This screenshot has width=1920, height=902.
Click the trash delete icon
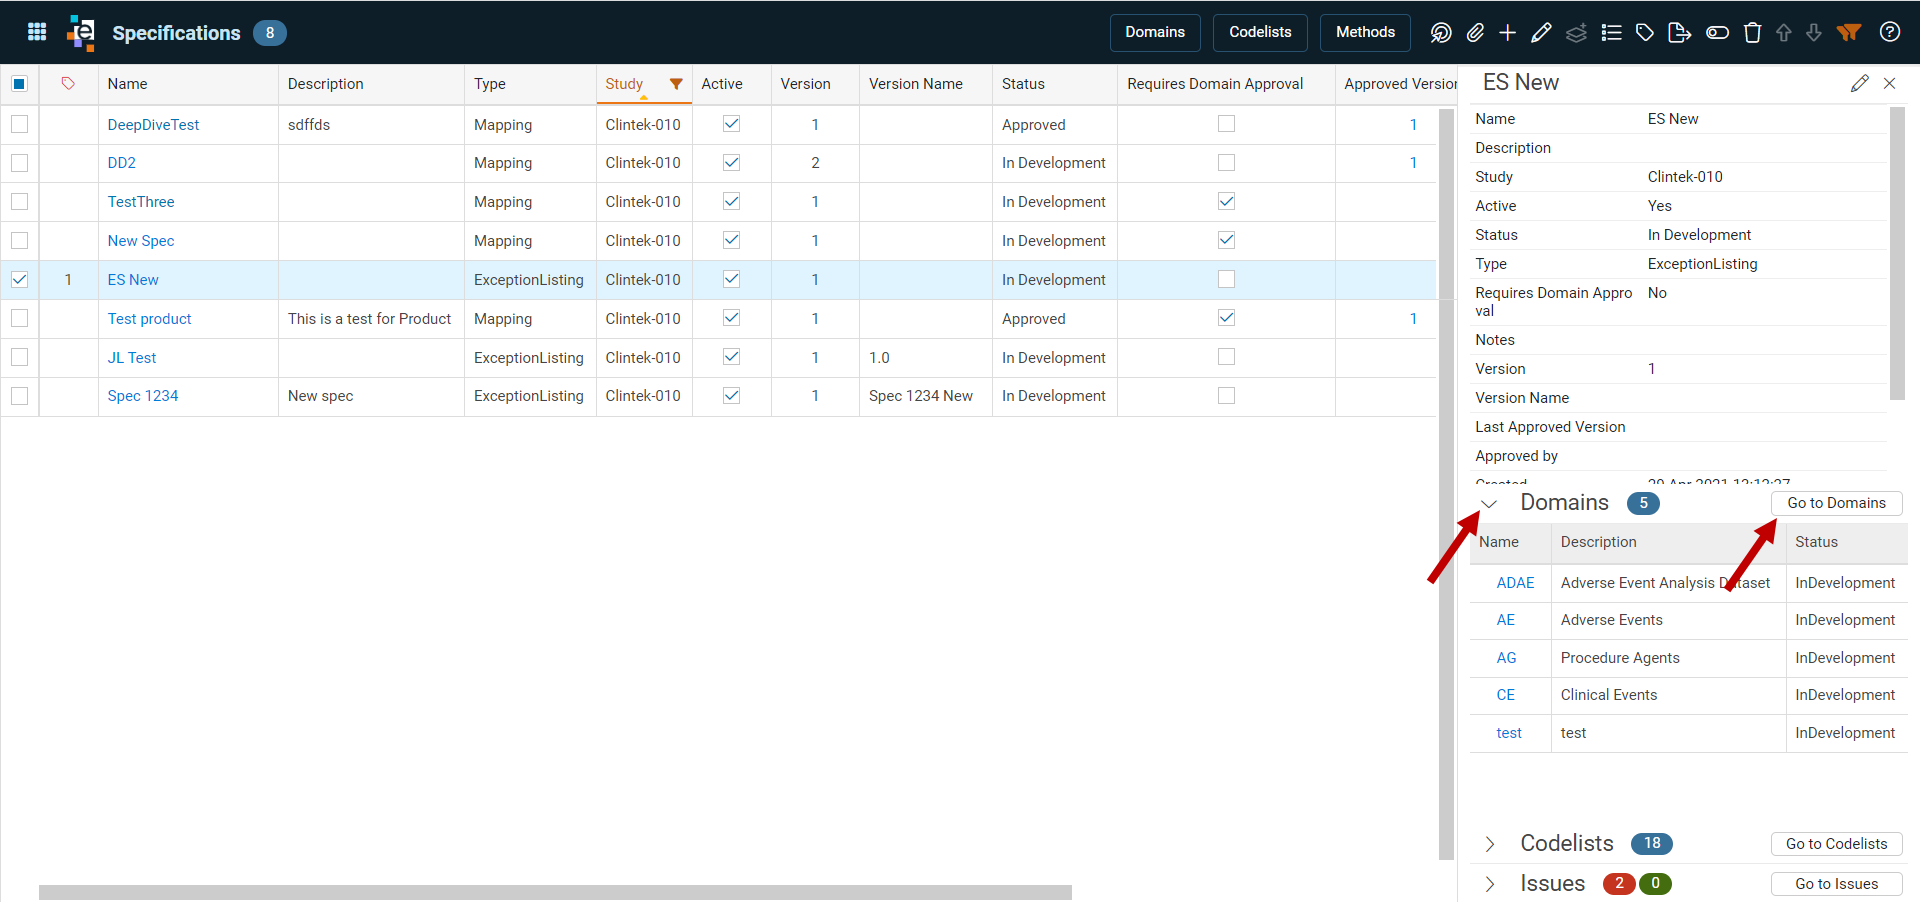click(1752, 33)
